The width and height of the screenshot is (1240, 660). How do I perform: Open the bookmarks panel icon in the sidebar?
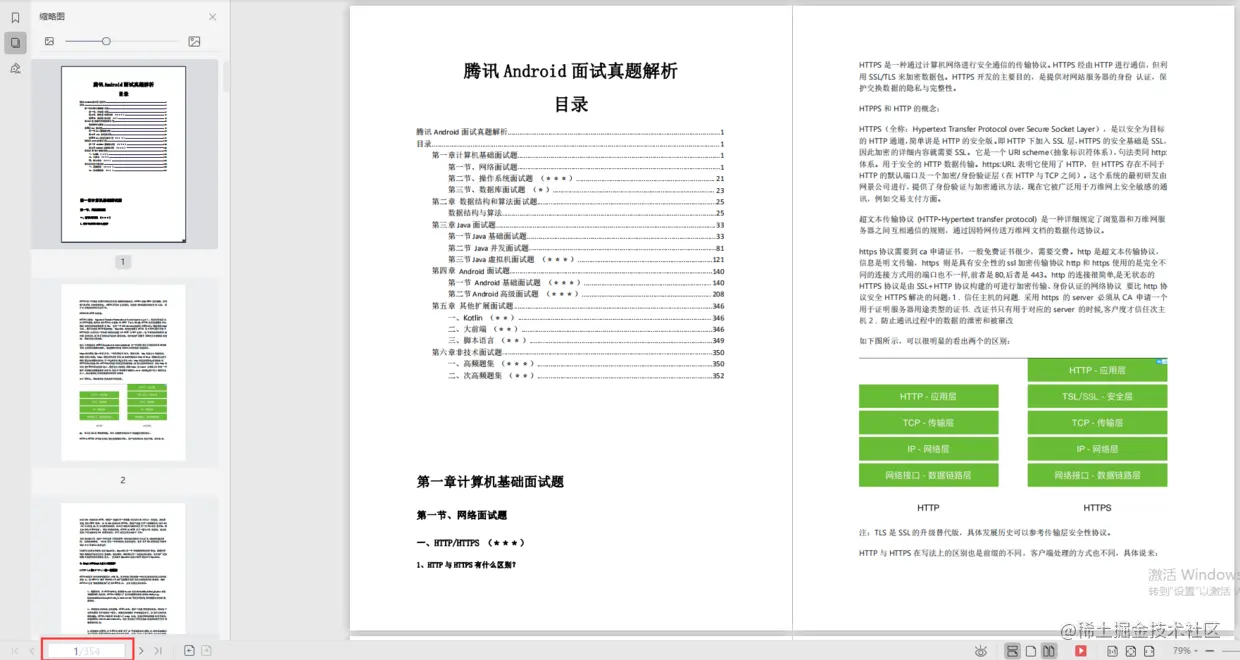[x=15, y=17]
